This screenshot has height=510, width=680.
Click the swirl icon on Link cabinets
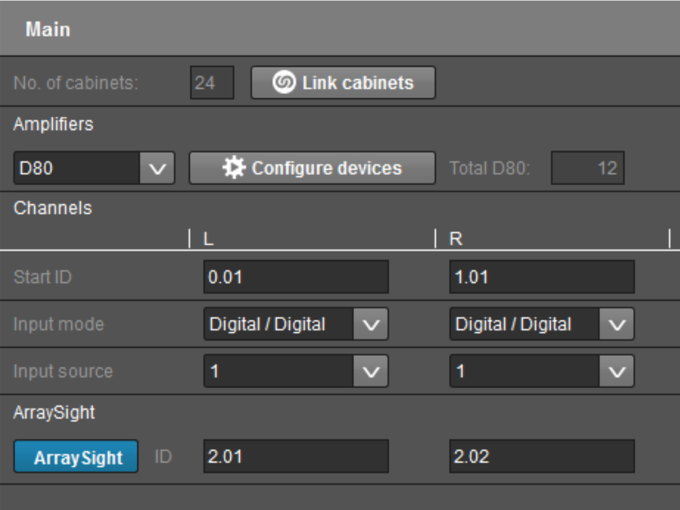[x=284, y=82]
